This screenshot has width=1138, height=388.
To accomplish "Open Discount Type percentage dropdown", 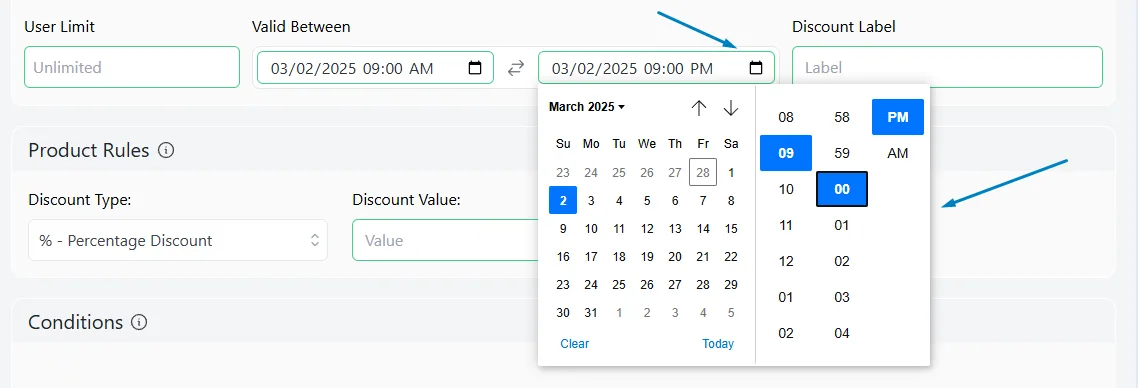I will tap(178, 240).
